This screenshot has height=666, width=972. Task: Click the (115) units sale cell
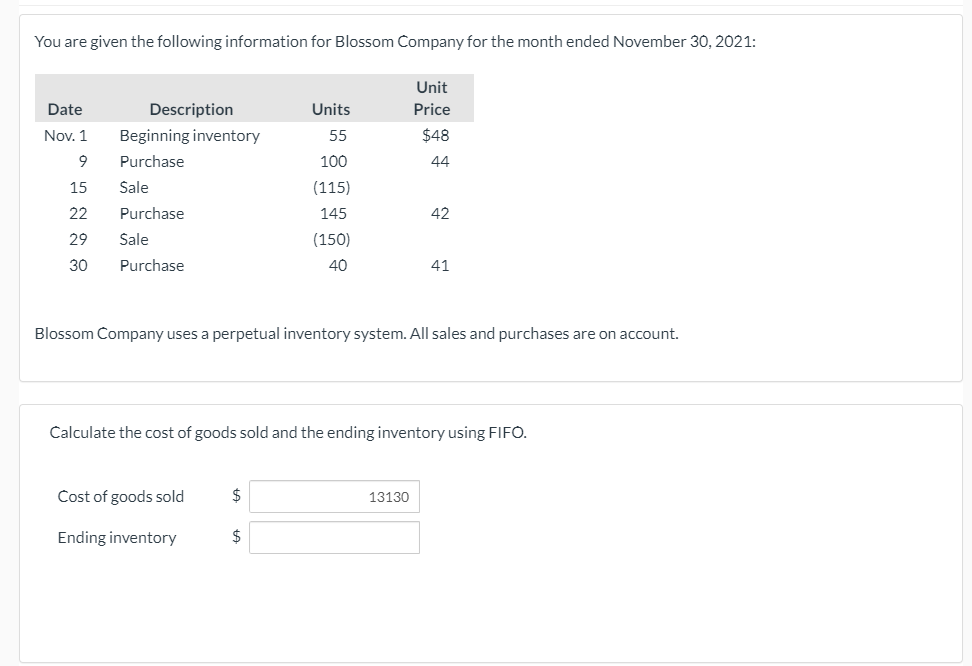pyautogui.click(x=332, y=187)
